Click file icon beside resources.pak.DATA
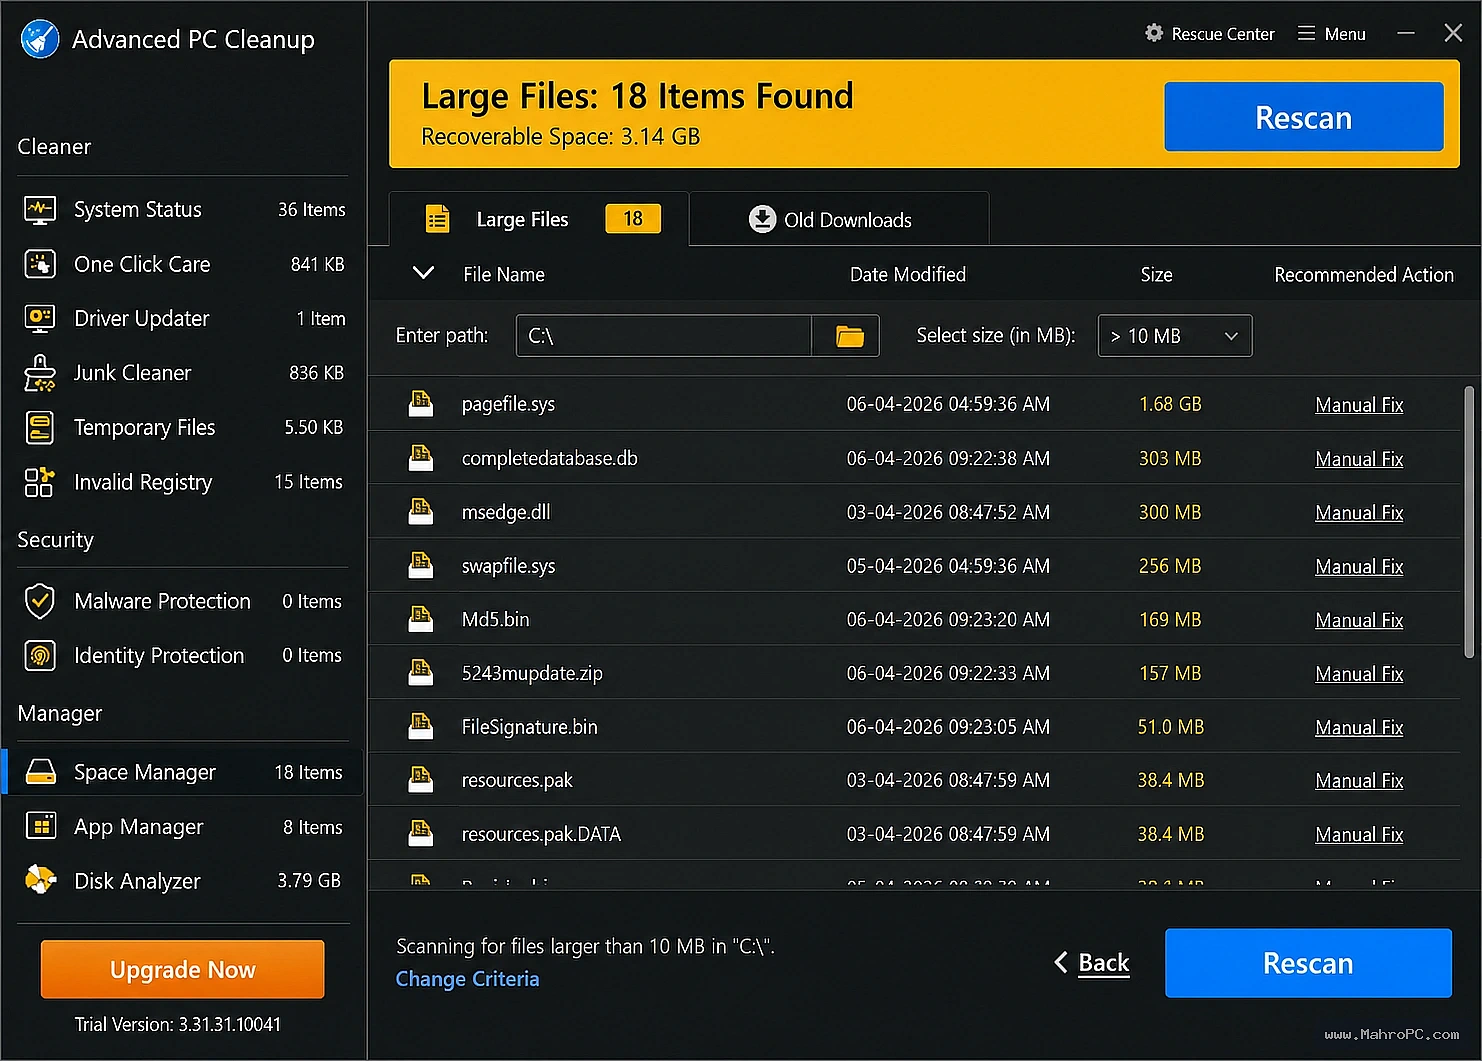Viewport: 1482px width, 1061px height. [421, 834]
